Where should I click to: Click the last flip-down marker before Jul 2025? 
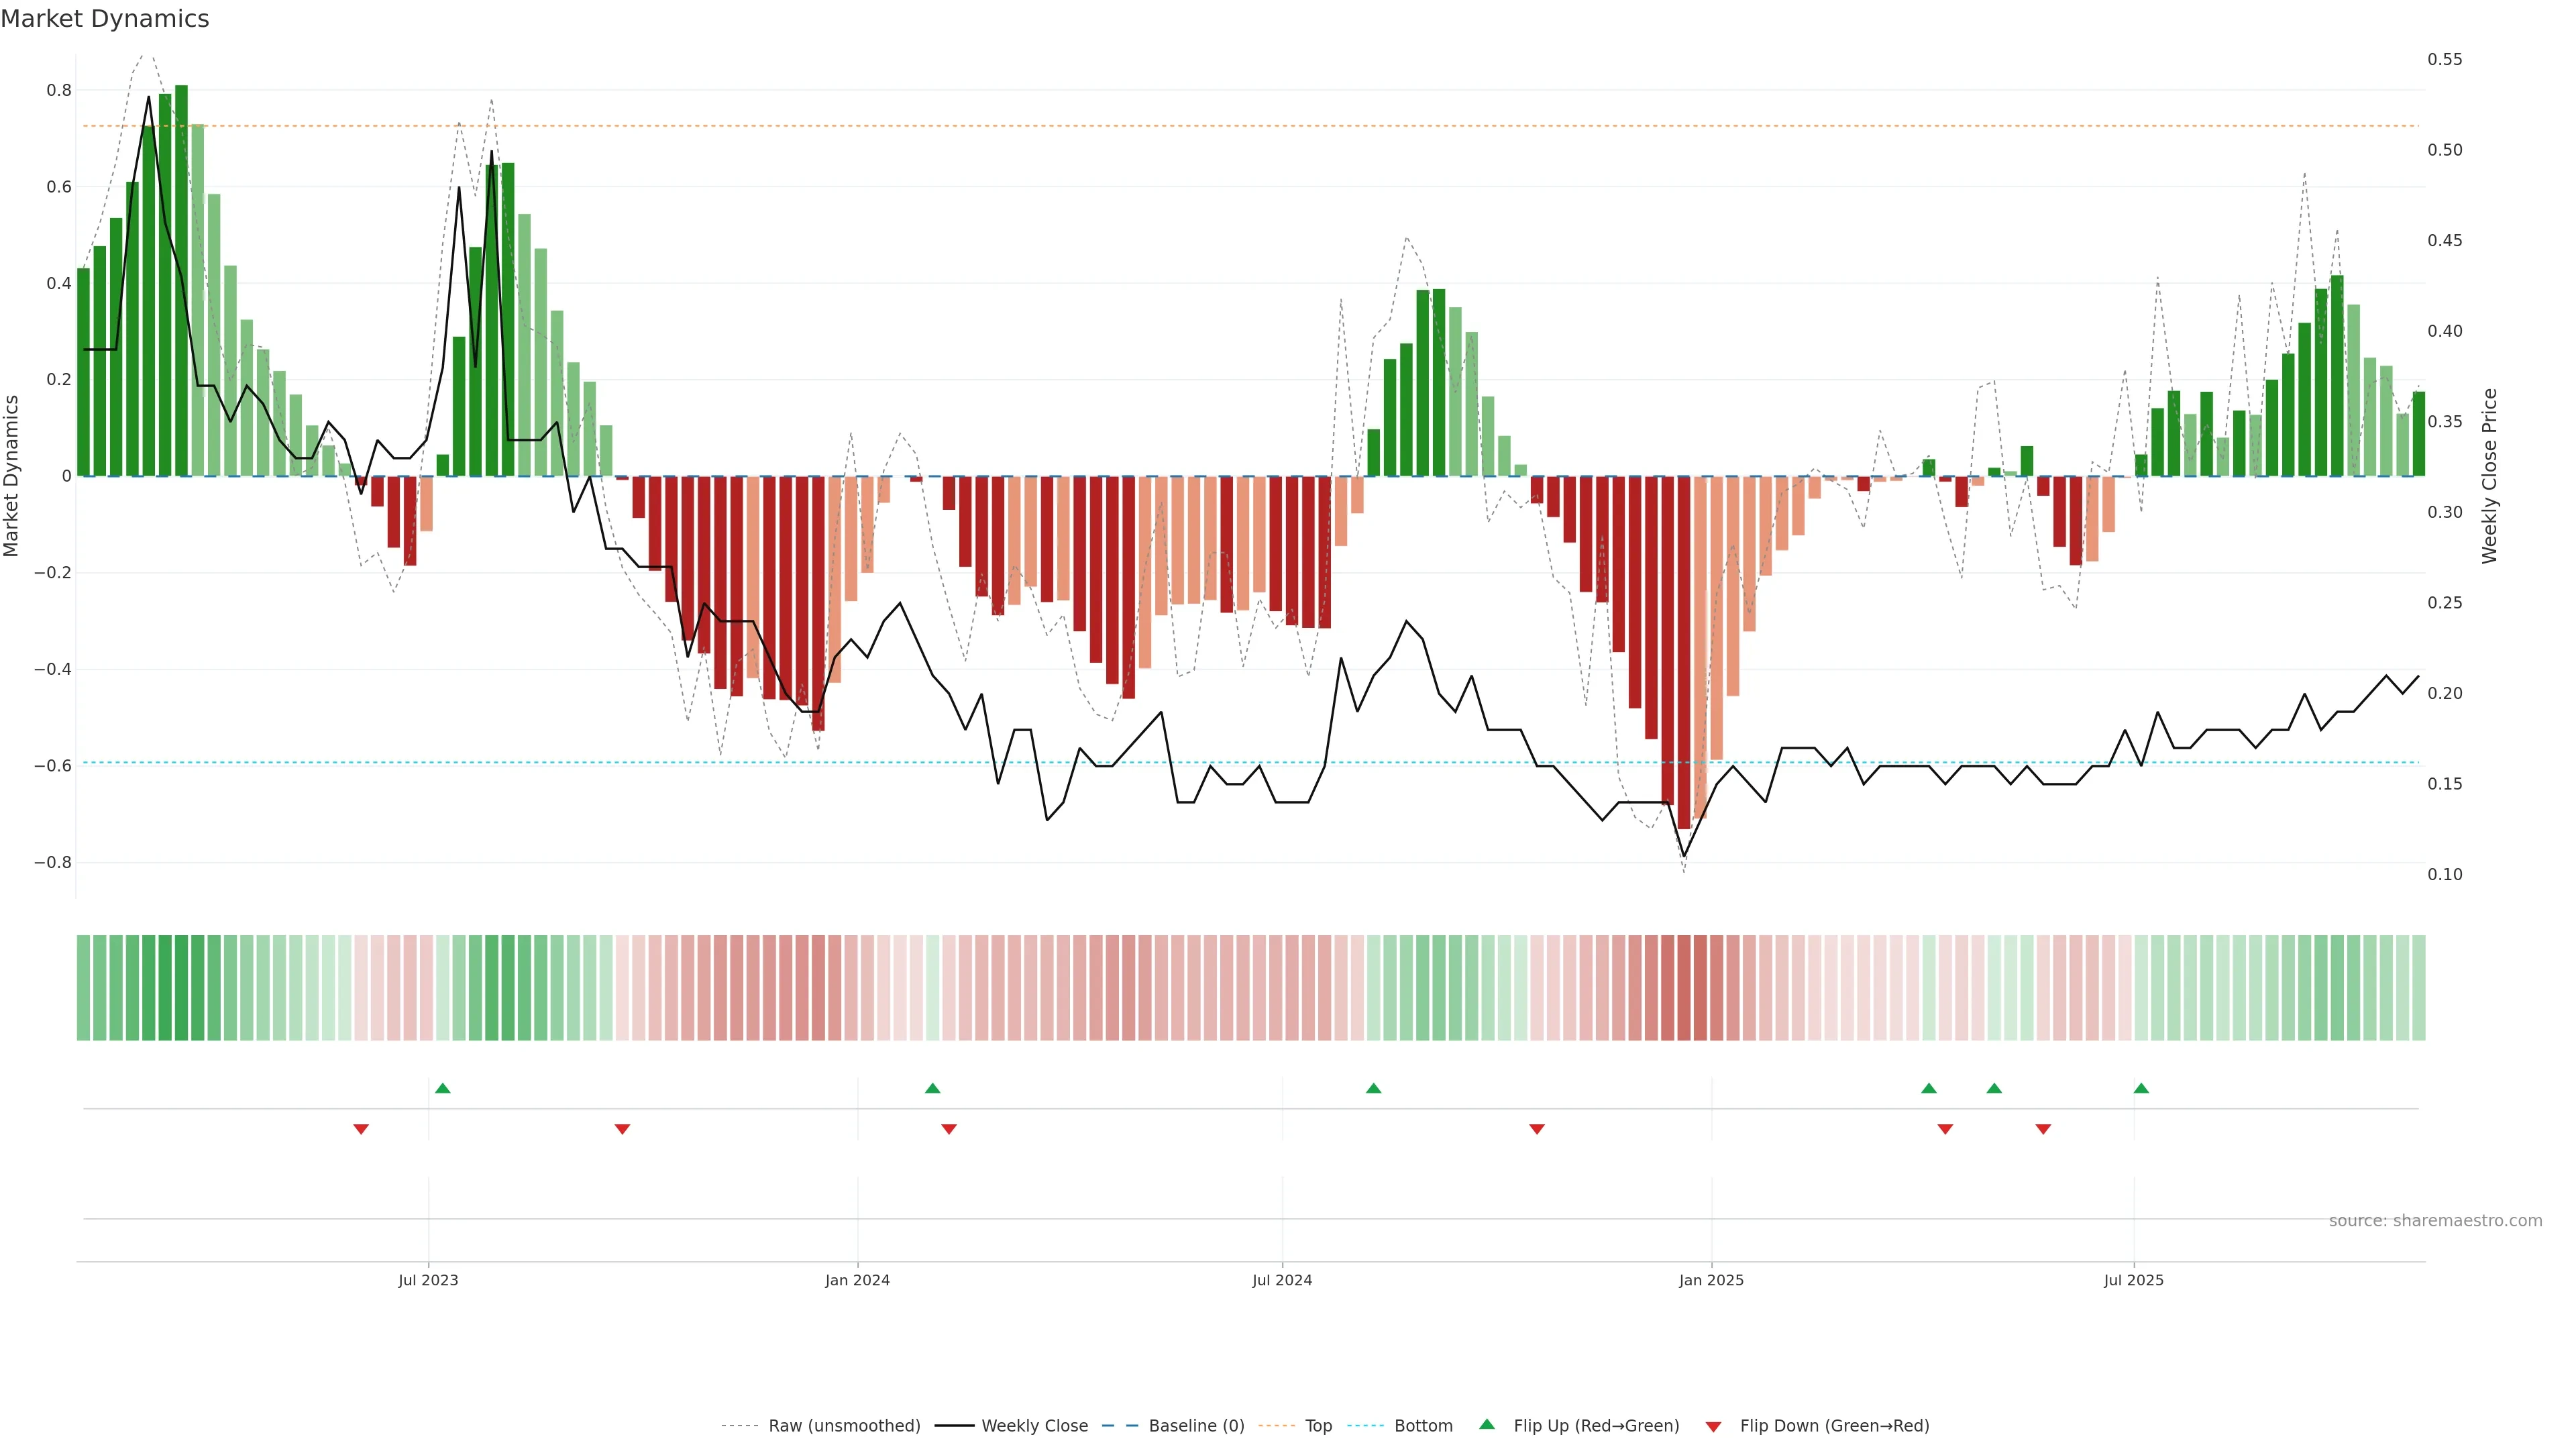pyautogui.click(x=2043, y=1129)
